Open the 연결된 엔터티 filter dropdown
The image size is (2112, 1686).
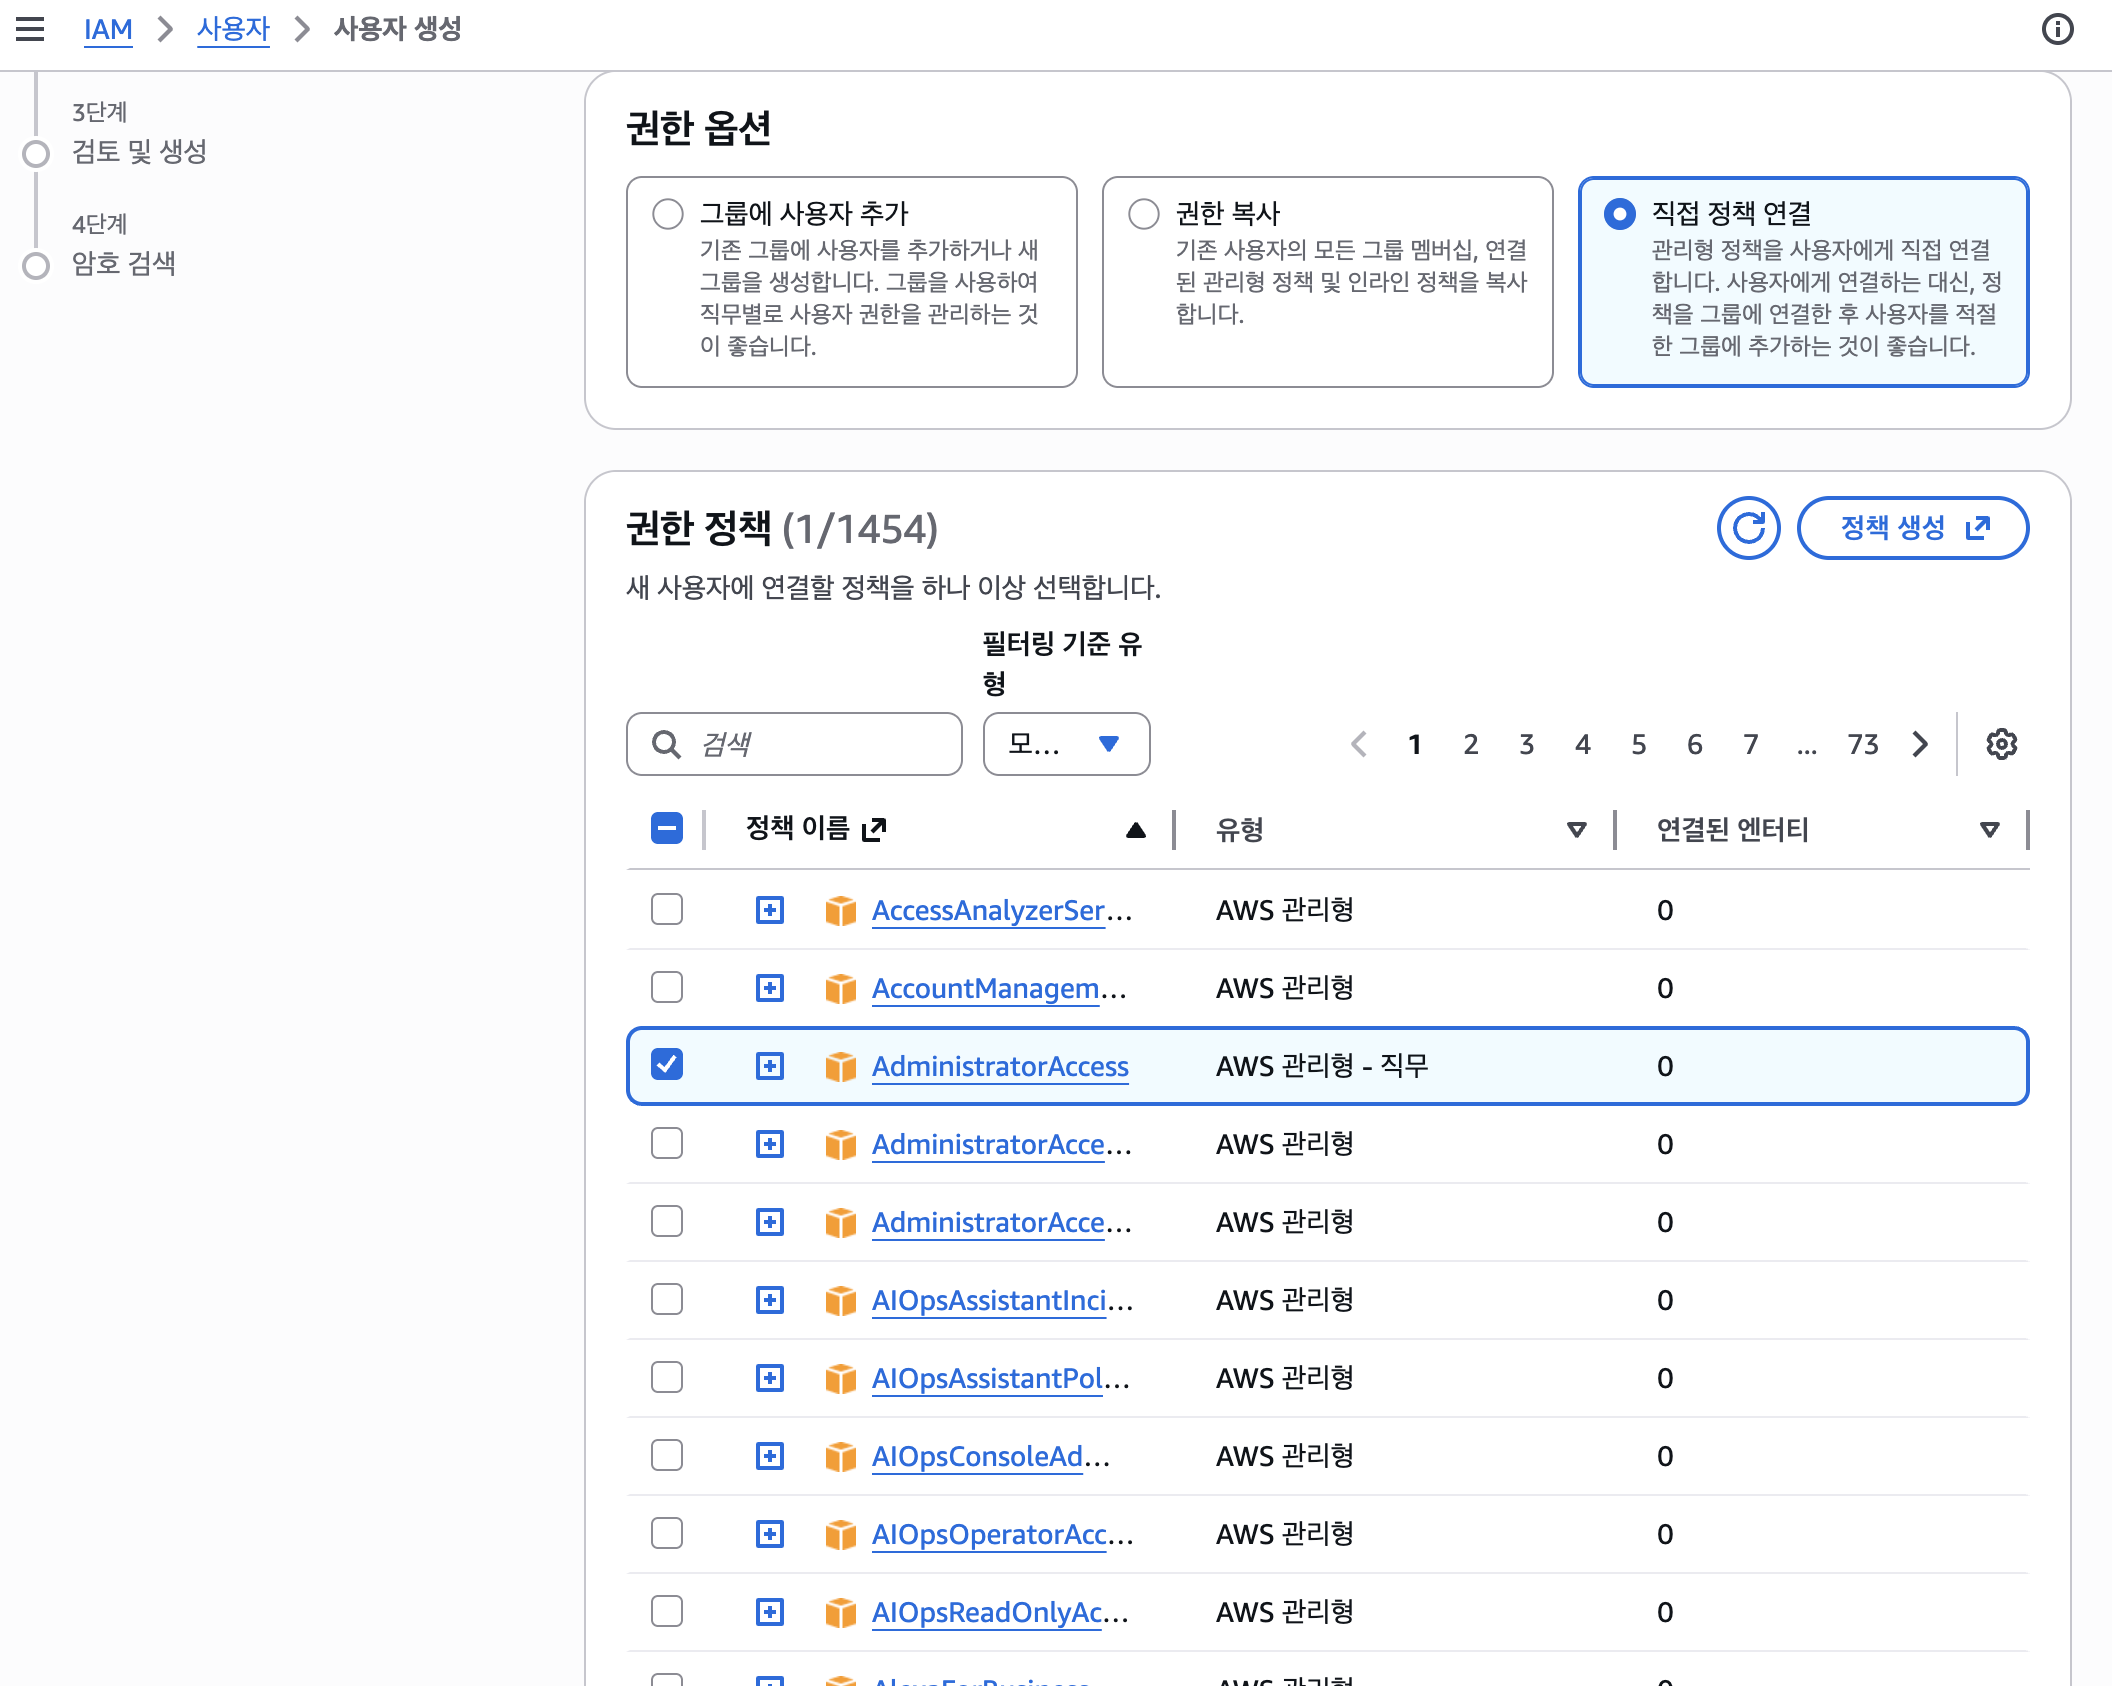click(1990, 829)
